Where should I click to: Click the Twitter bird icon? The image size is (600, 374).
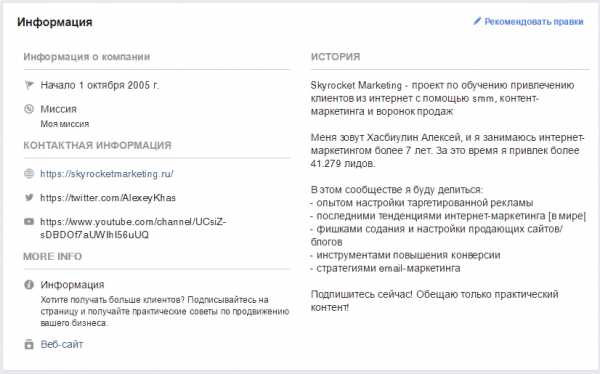pos(29,198)
